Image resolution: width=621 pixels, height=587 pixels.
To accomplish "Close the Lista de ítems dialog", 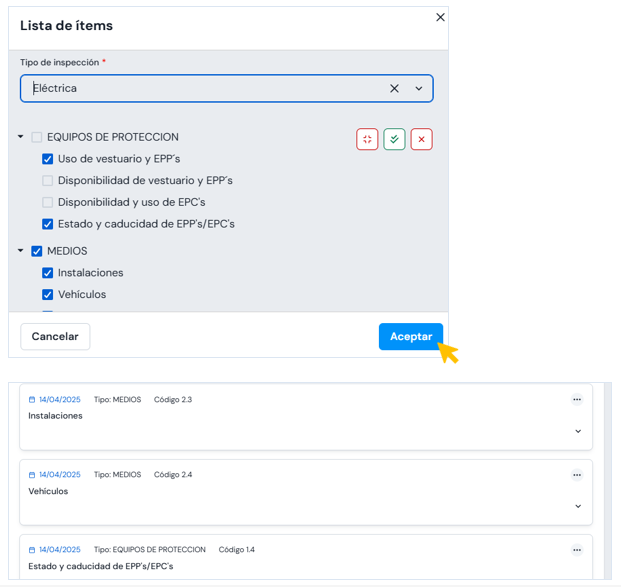I will tap(440, 17).
